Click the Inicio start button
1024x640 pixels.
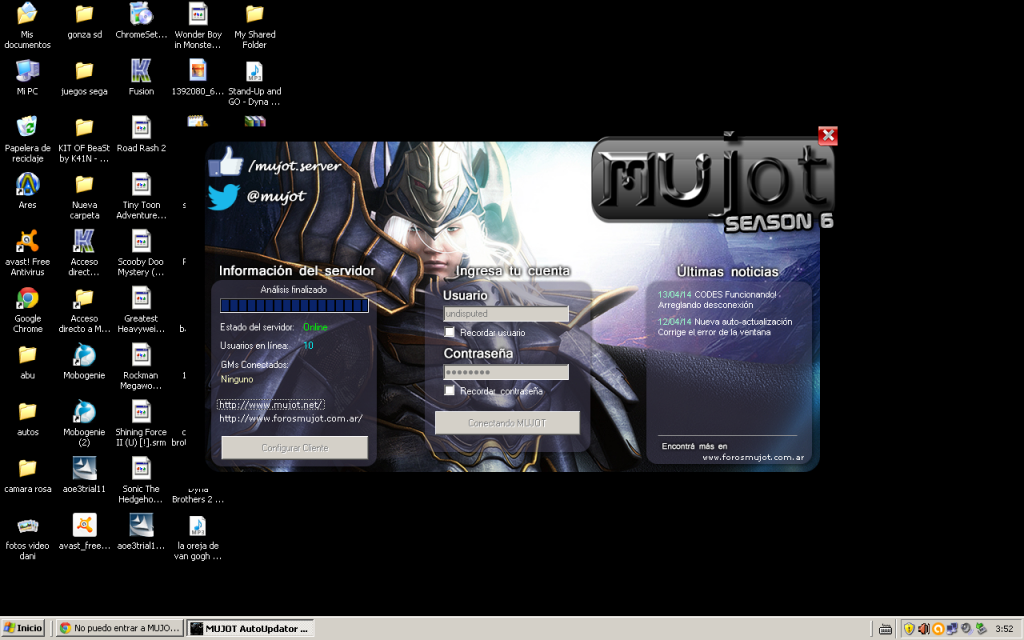pyautogui.click(x=23, y=628)
